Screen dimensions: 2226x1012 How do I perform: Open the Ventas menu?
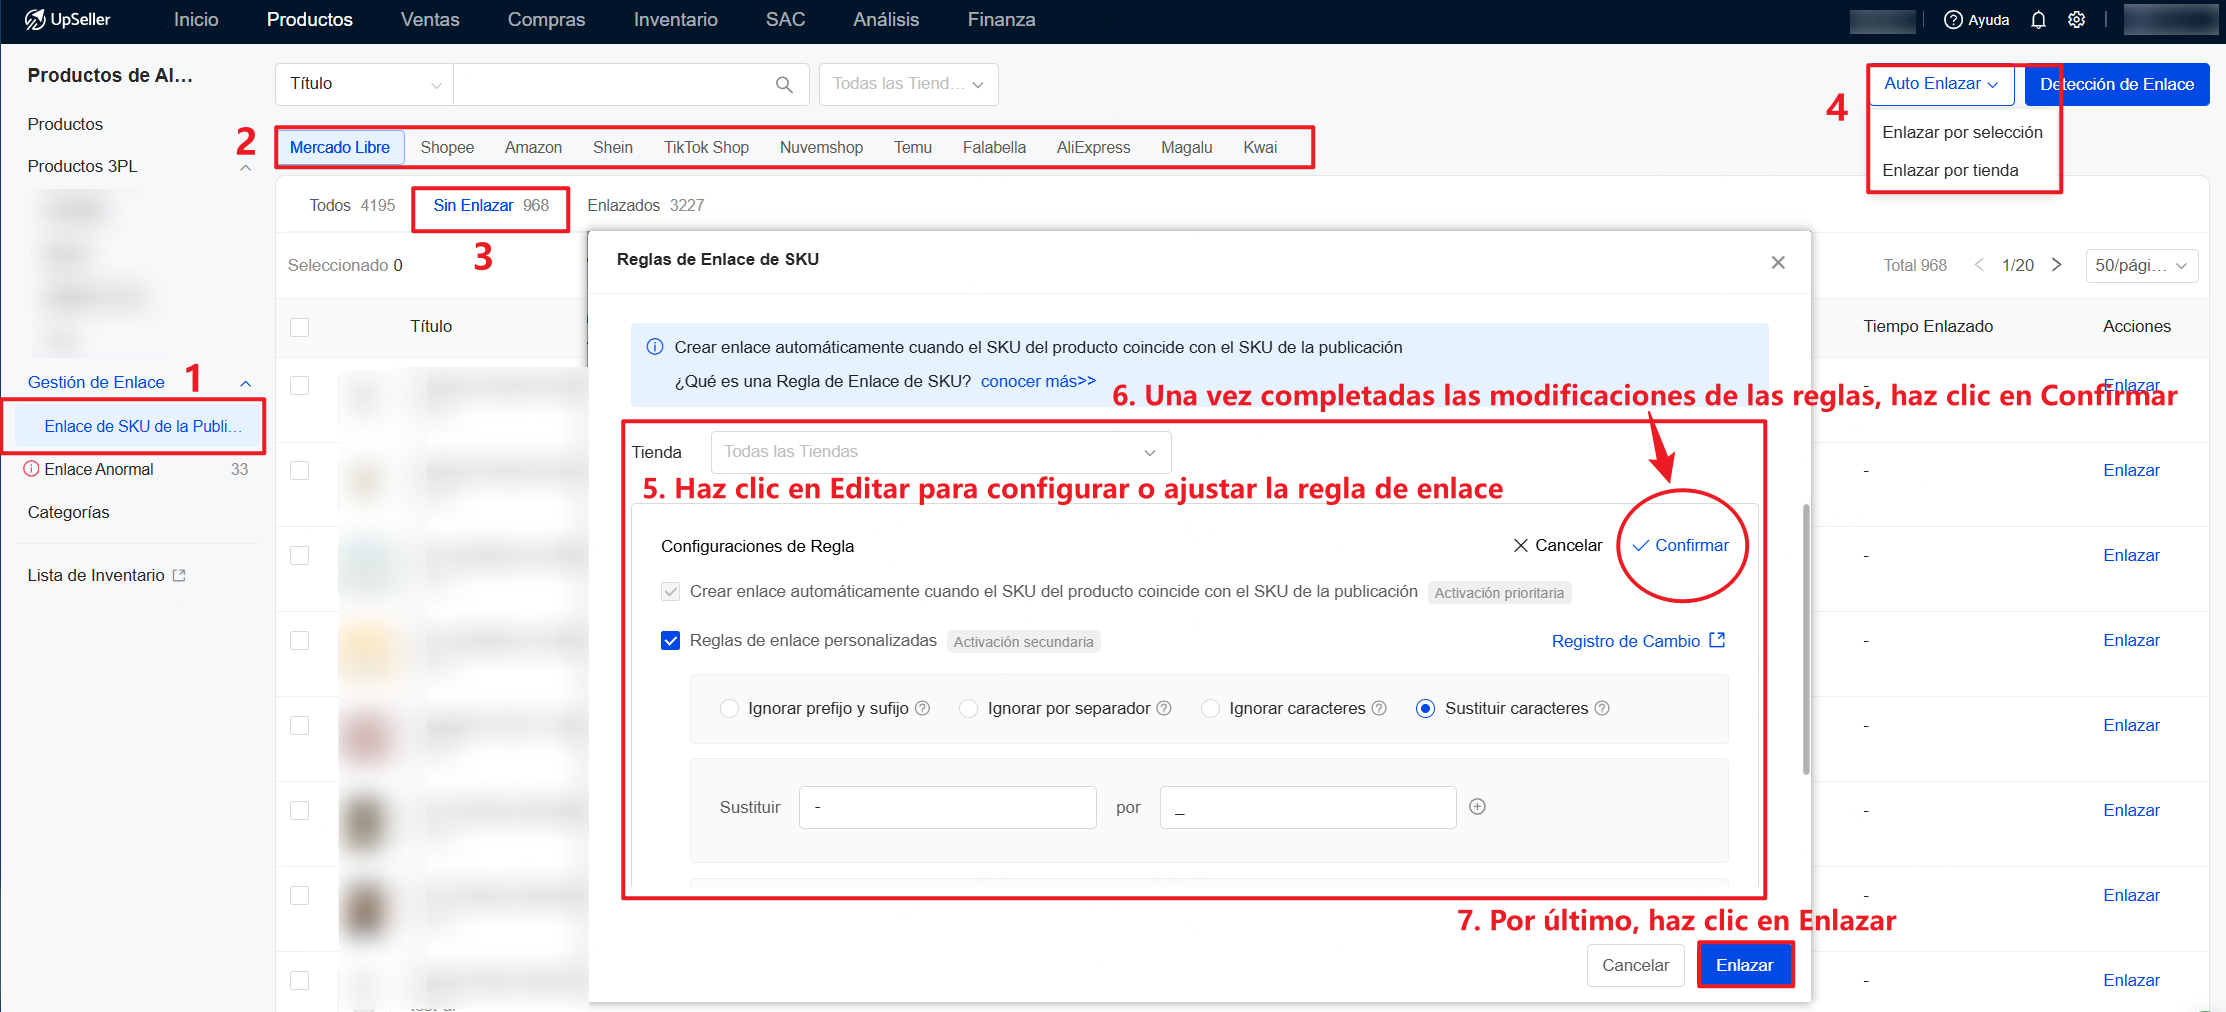(430, 20)
